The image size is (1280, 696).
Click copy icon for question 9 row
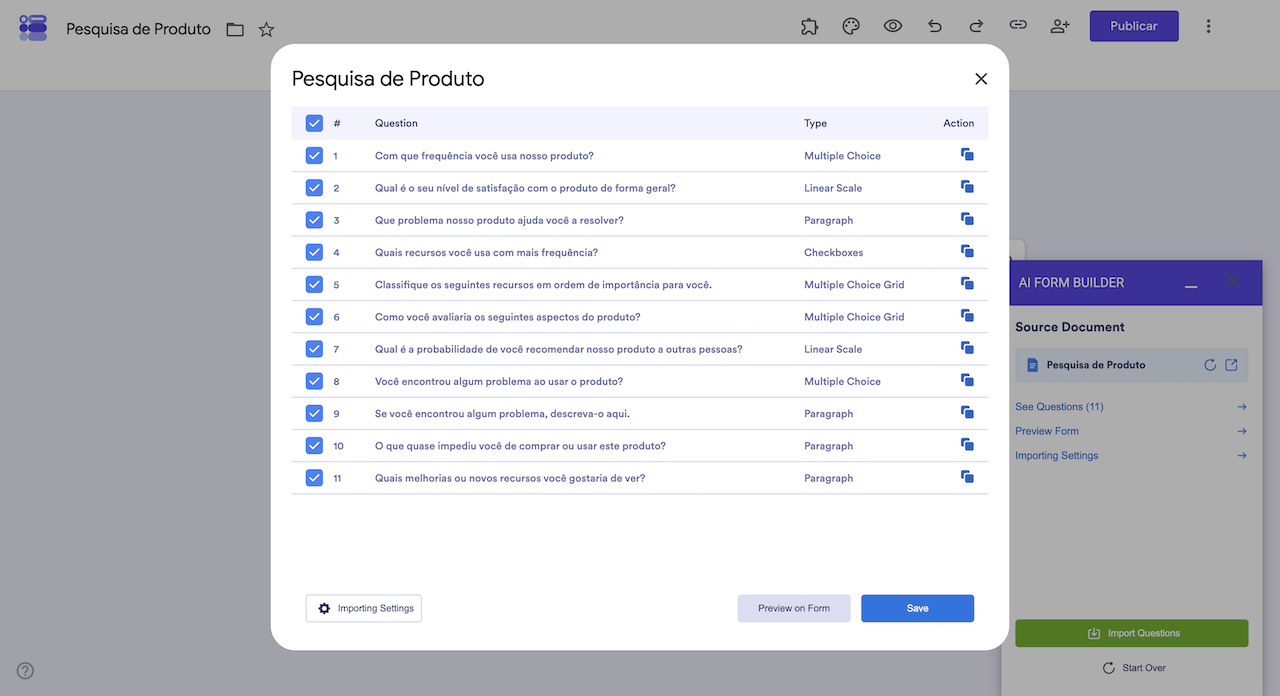point(967,412)
